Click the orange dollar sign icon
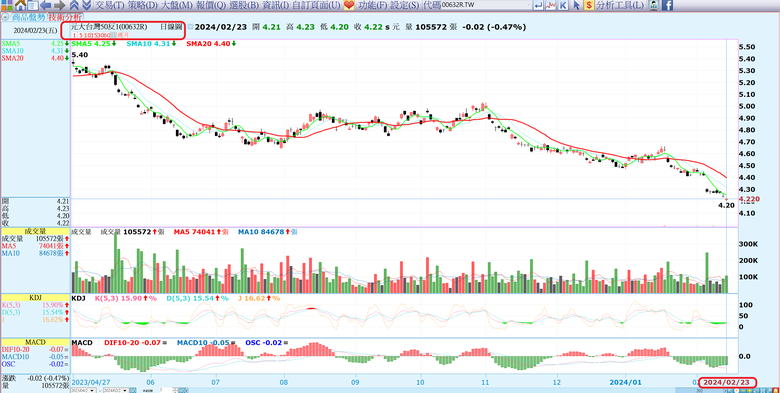The width and height of the screenshot is (780, 393). coord(589,5)
